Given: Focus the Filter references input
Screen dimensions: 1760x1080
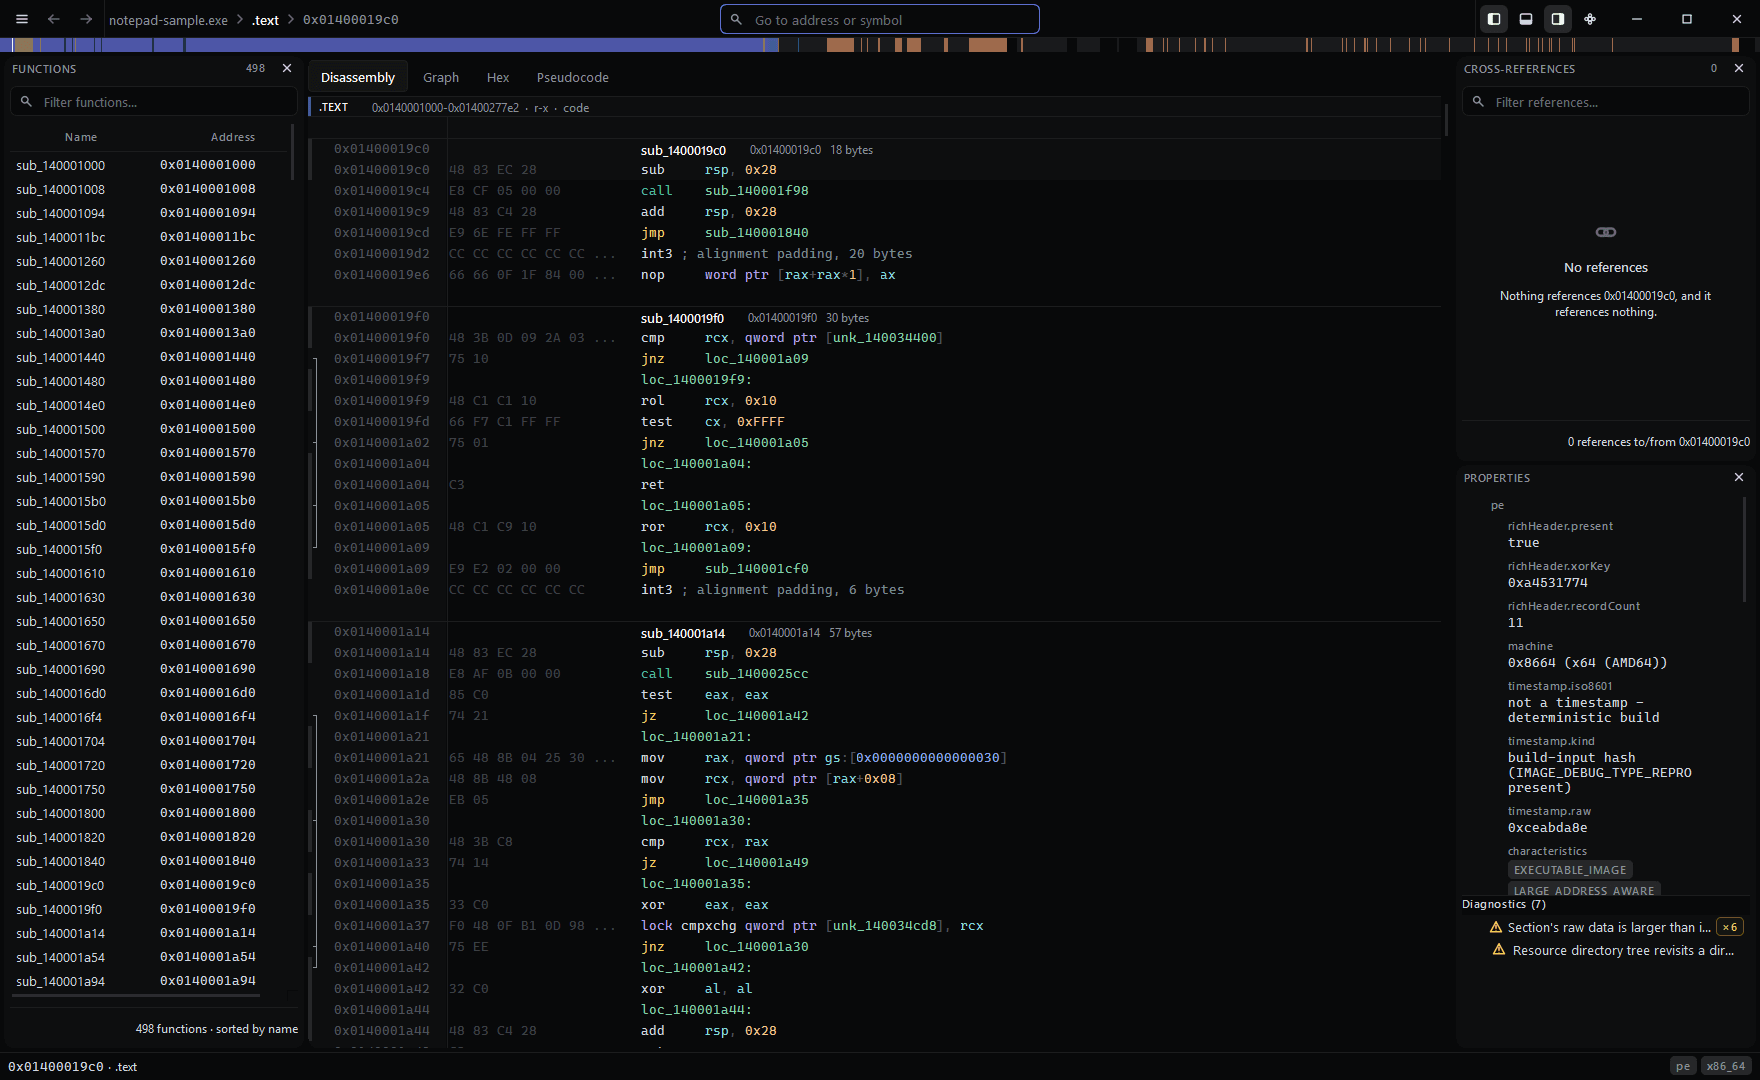Looking at the screenshot, I should coord(1606,102).
